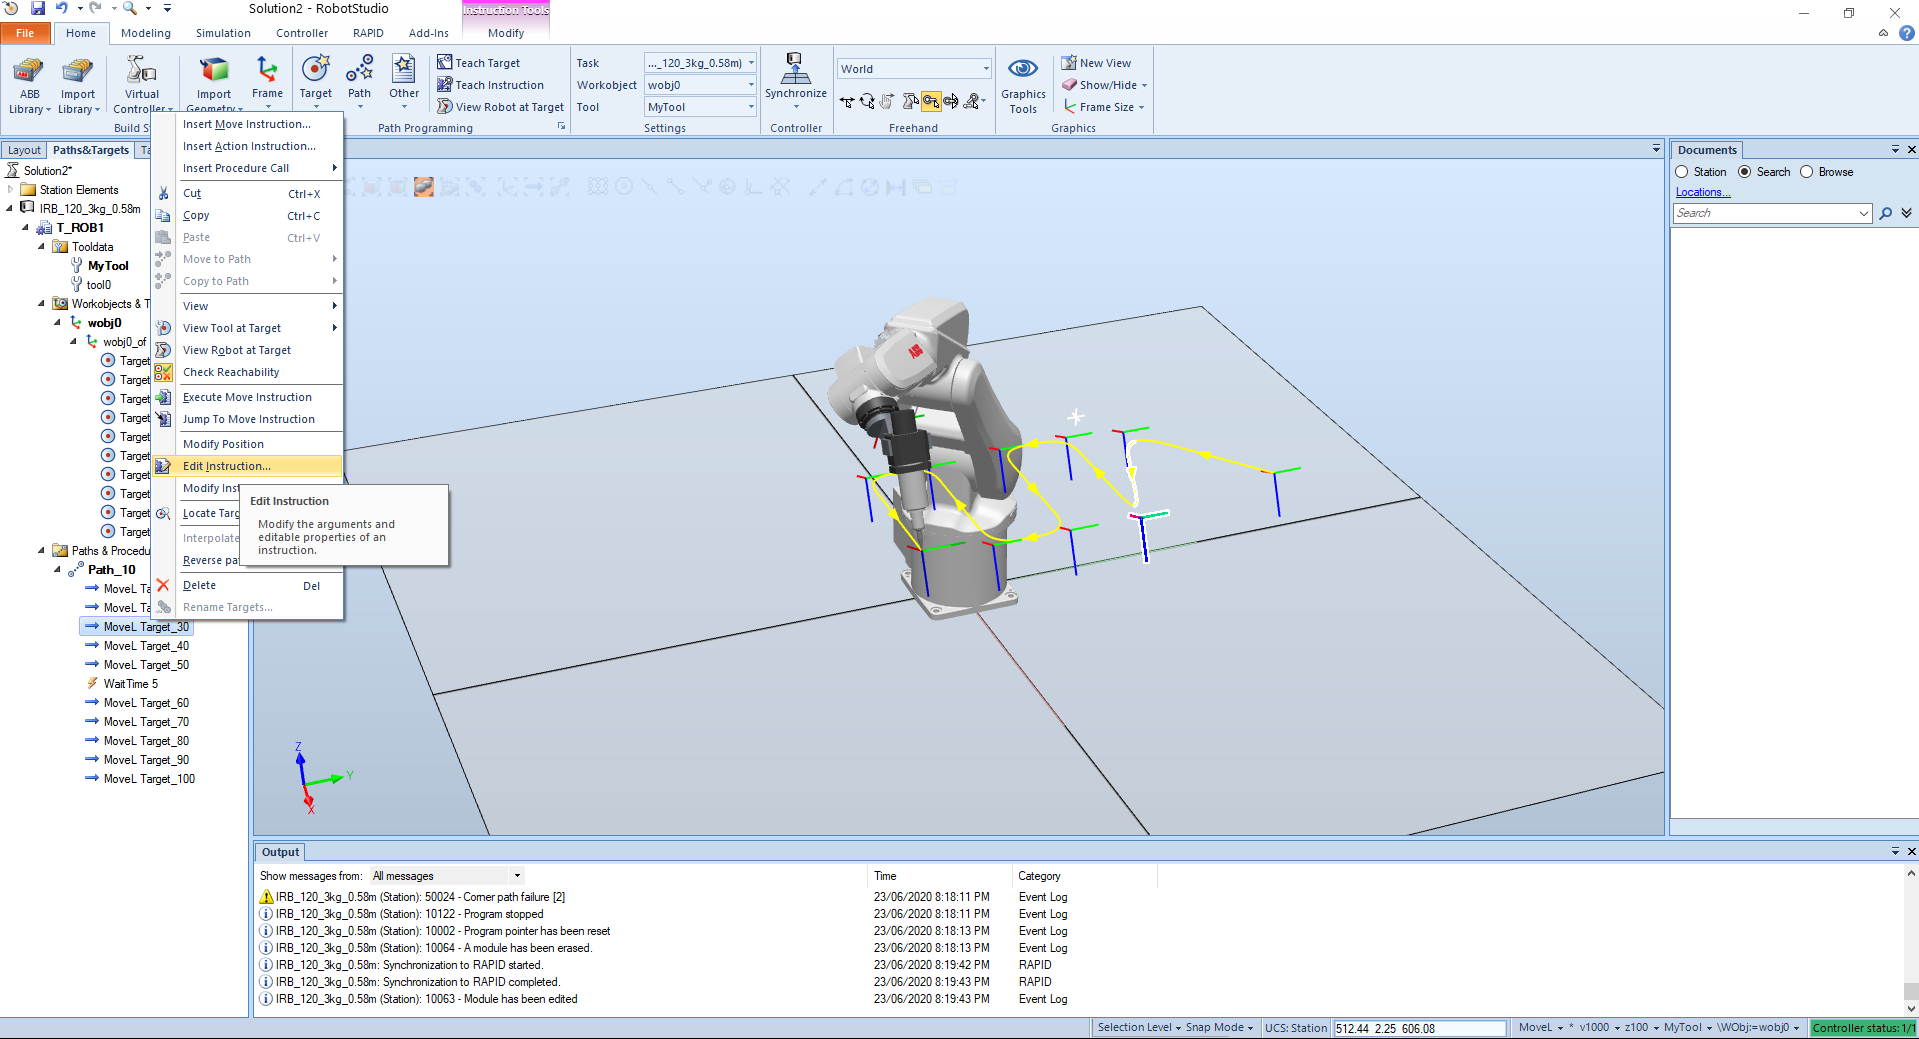Open the World coordinate system dropdown
Image resolution: width=1919 pixels, height=1039 pixels.
click(985, 69)
